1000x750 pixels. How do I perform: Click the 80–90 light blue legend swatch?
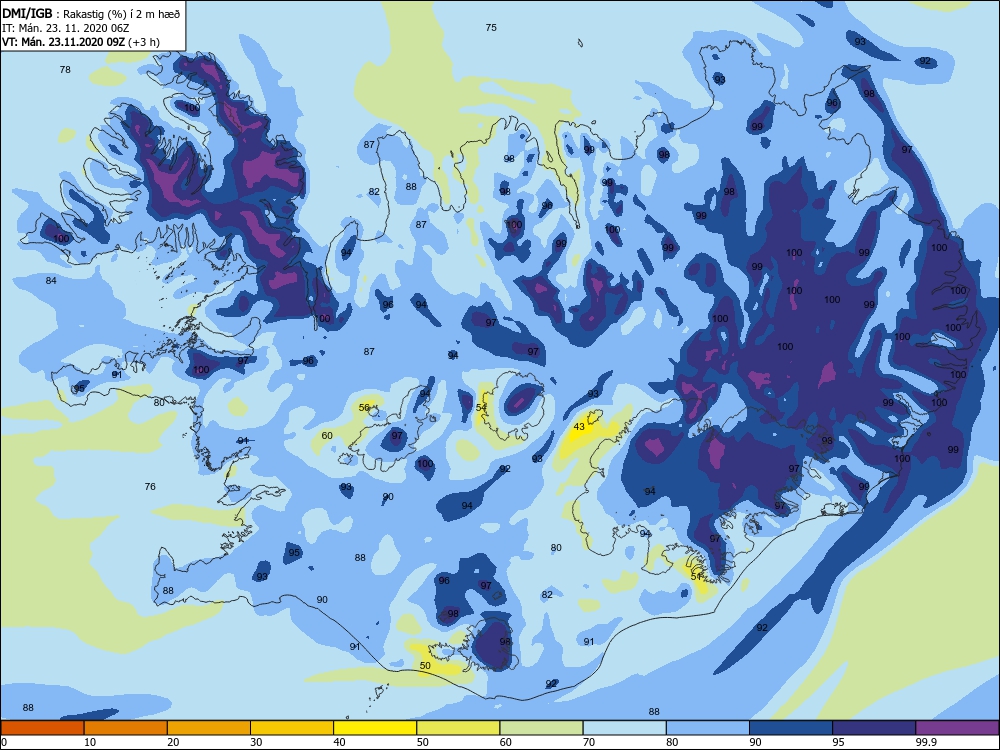(708, 728)
